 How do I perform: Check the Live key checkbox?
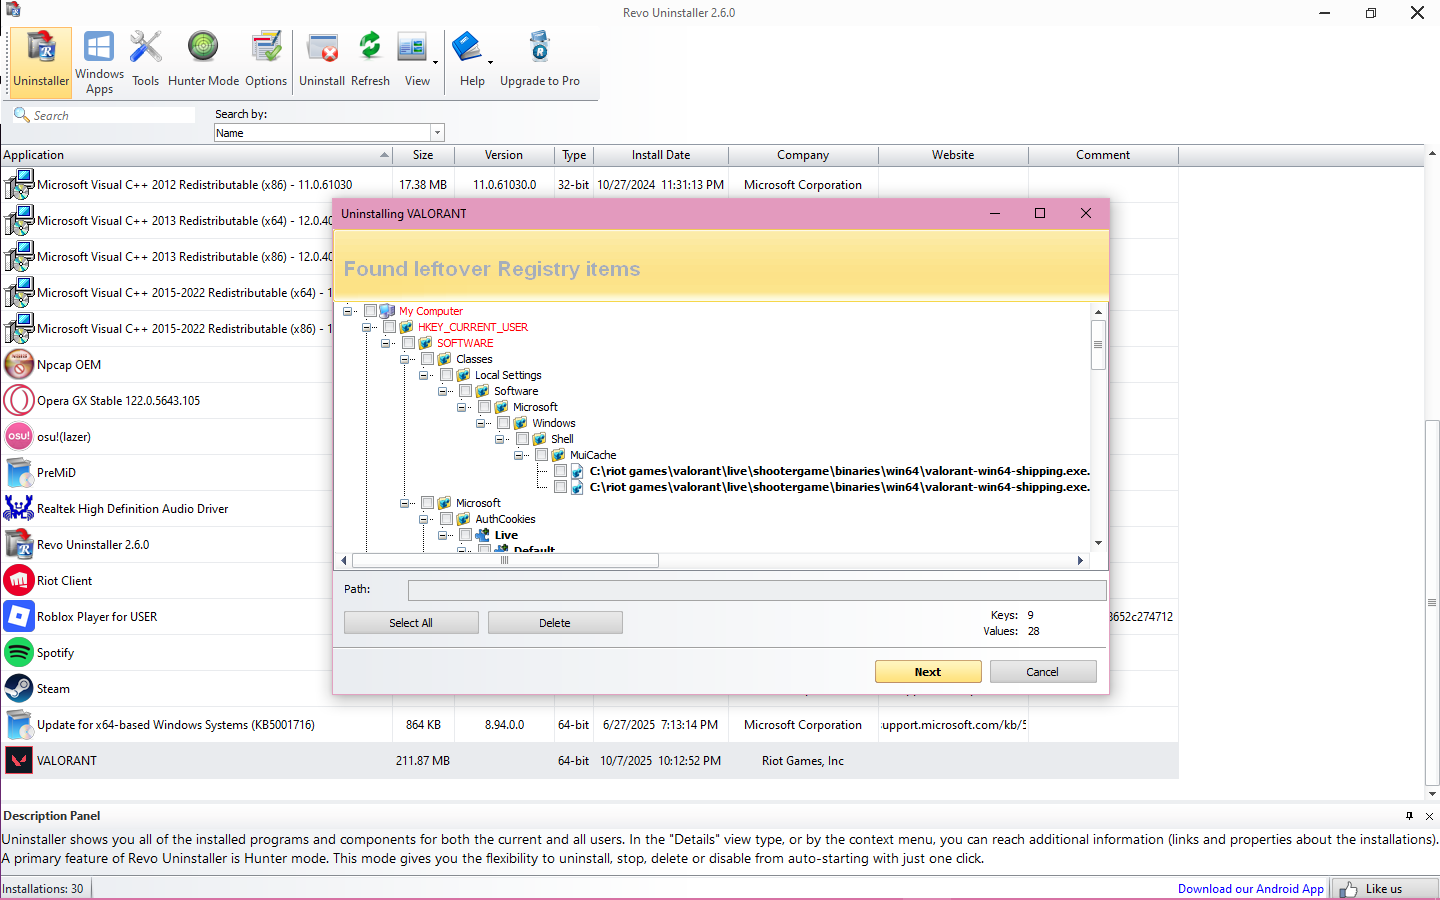[x=466, y=535]
